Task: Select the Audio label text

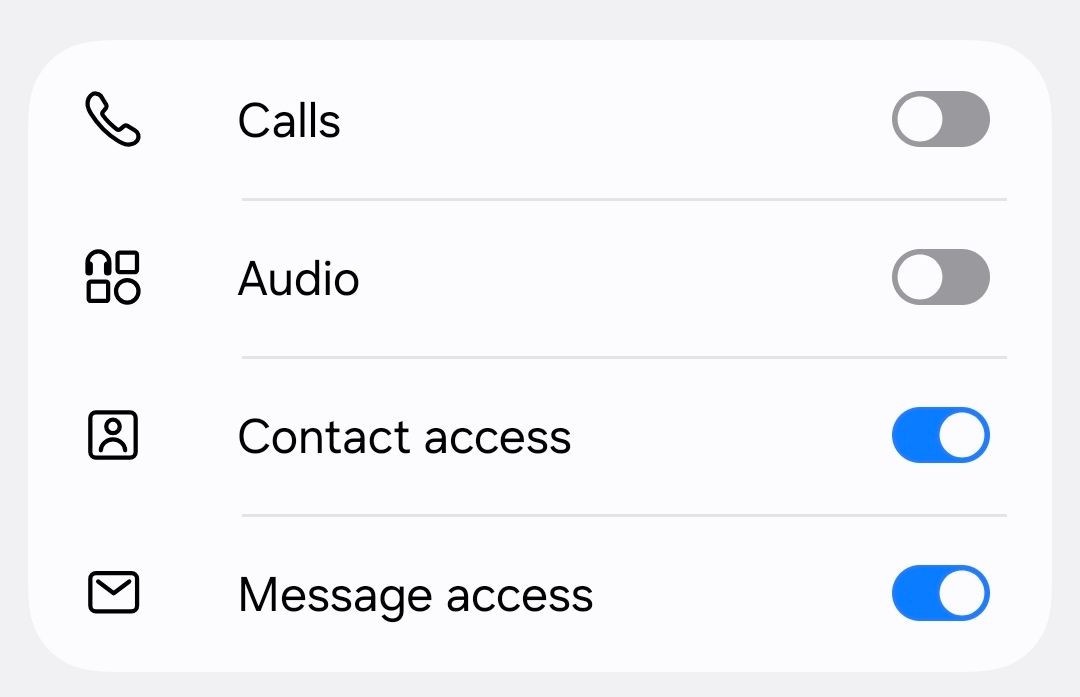Action: pyautogui.click(x=299, y=279)
